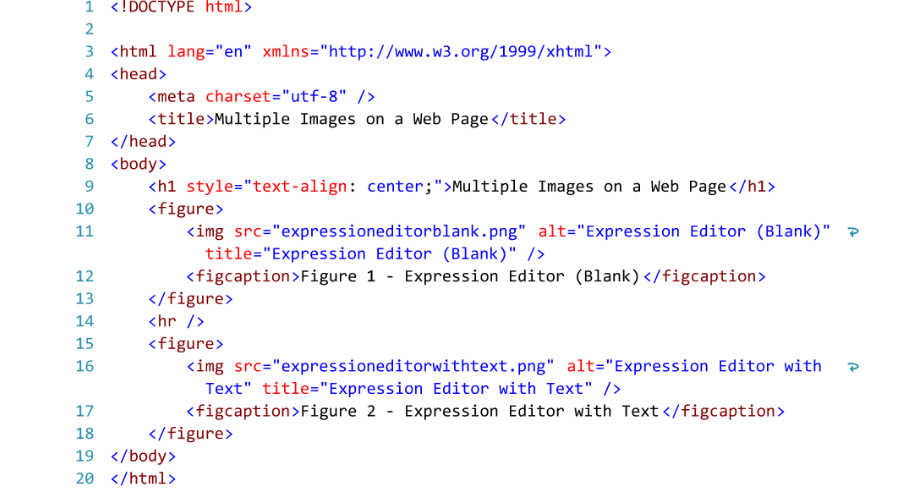Click the word-wrap arrow icon on line 11
The width and height of the screenshot is (907, 502).
point(853,232)
